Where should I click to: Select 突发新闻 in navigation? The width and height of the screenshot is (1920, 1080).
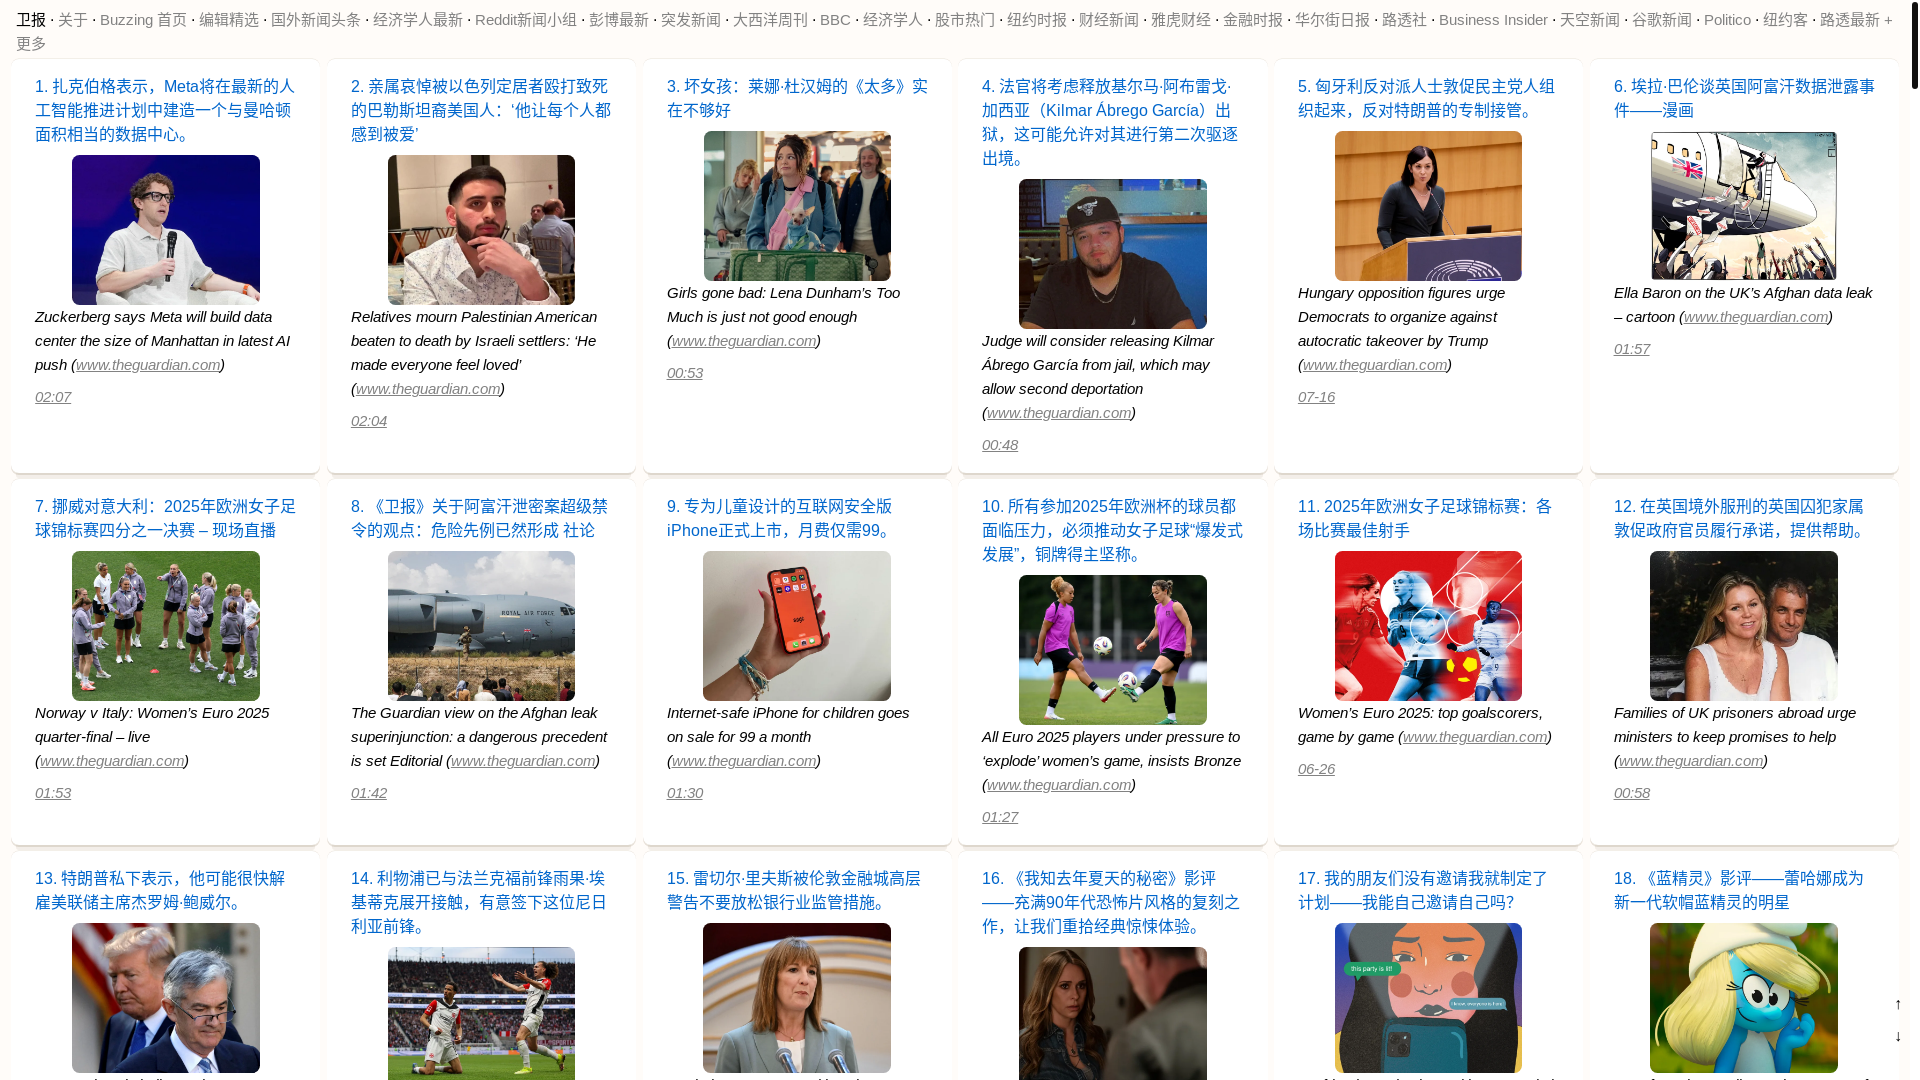(691, 20)
